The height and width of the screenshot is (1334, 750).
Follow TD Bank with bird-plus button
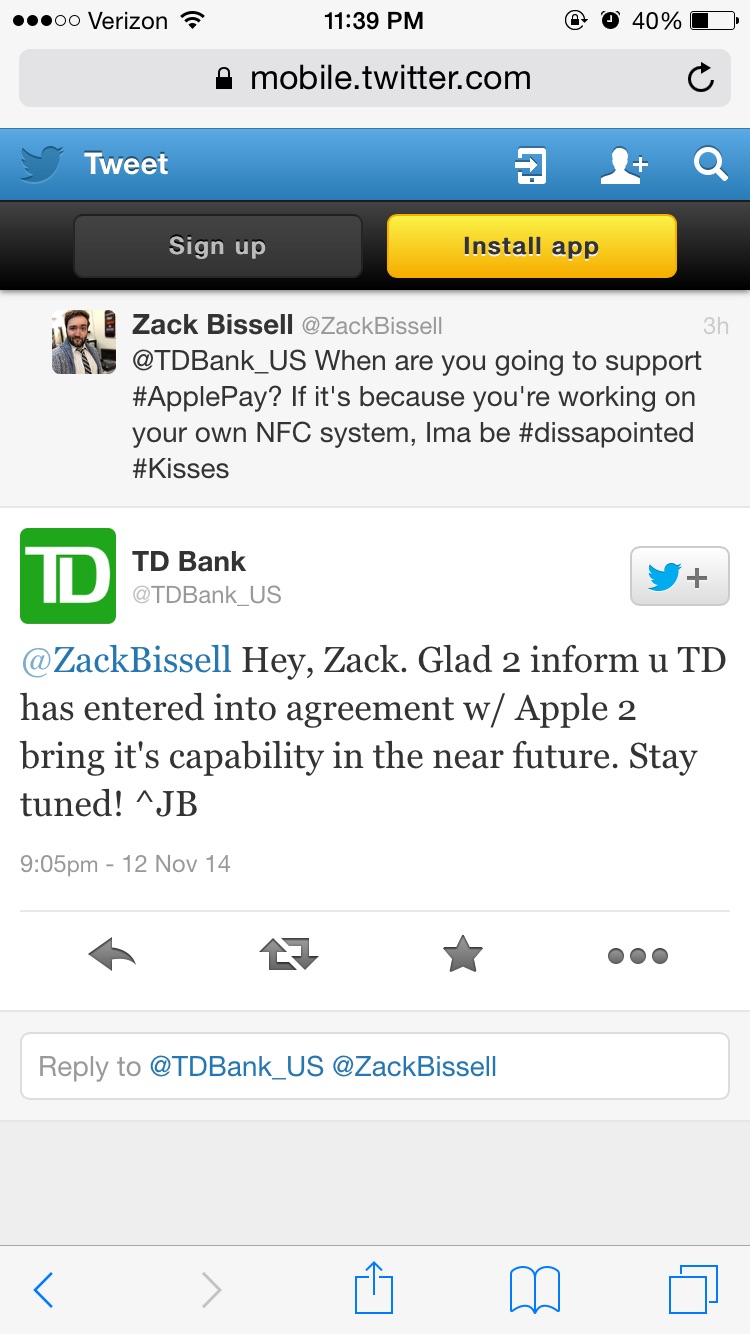679,577
